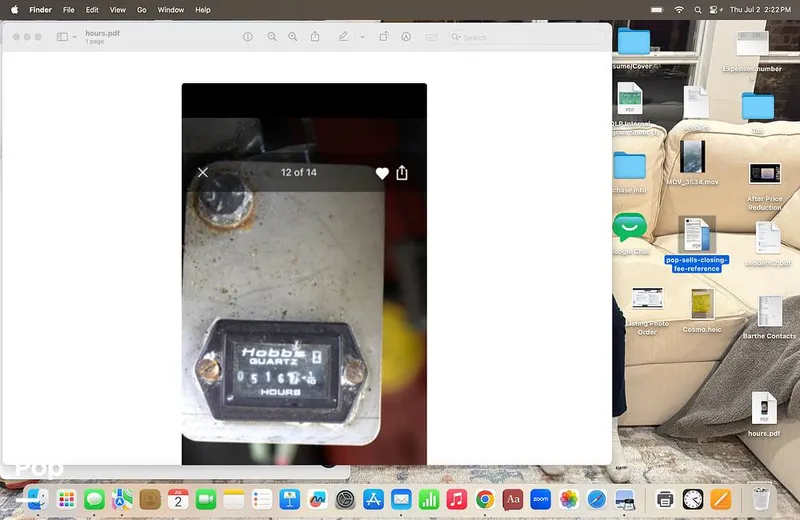Open the File menu
The width and height of the screenshot is (800, 520).
[x=68, y=10]
